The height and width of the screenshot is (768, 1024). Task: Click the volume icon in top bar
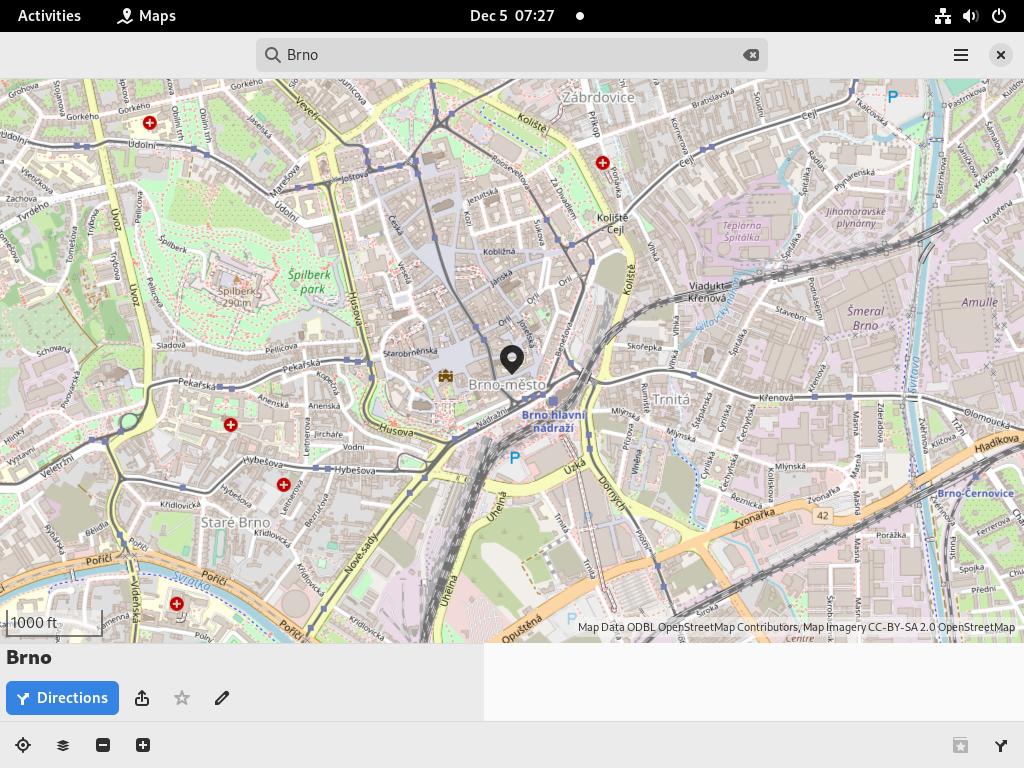click(970, 16)
